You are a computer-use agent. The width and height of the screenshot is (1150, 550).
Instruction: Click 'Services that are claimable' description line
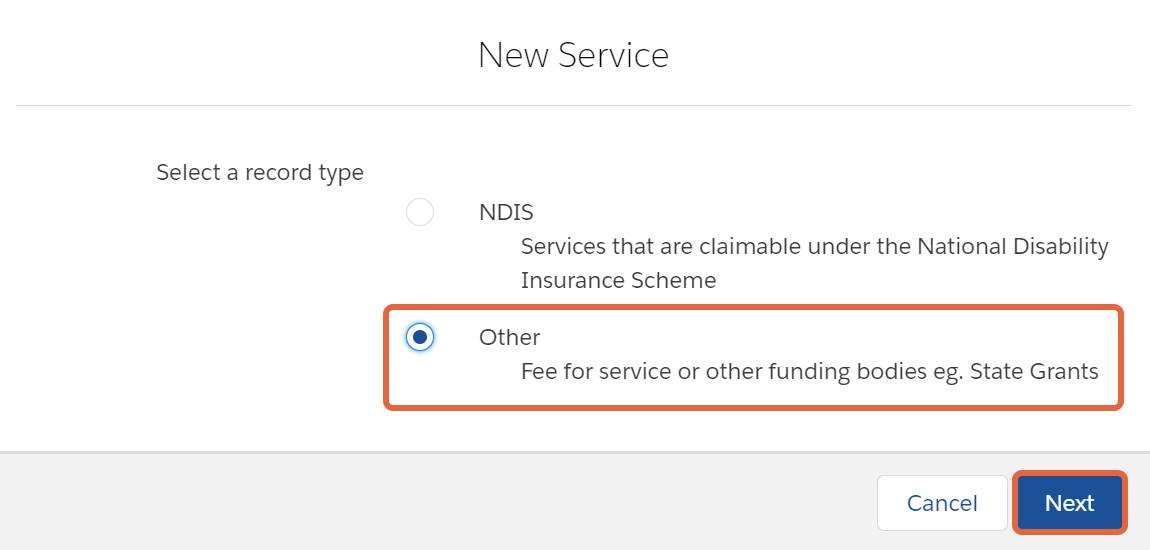click(815, 246)
